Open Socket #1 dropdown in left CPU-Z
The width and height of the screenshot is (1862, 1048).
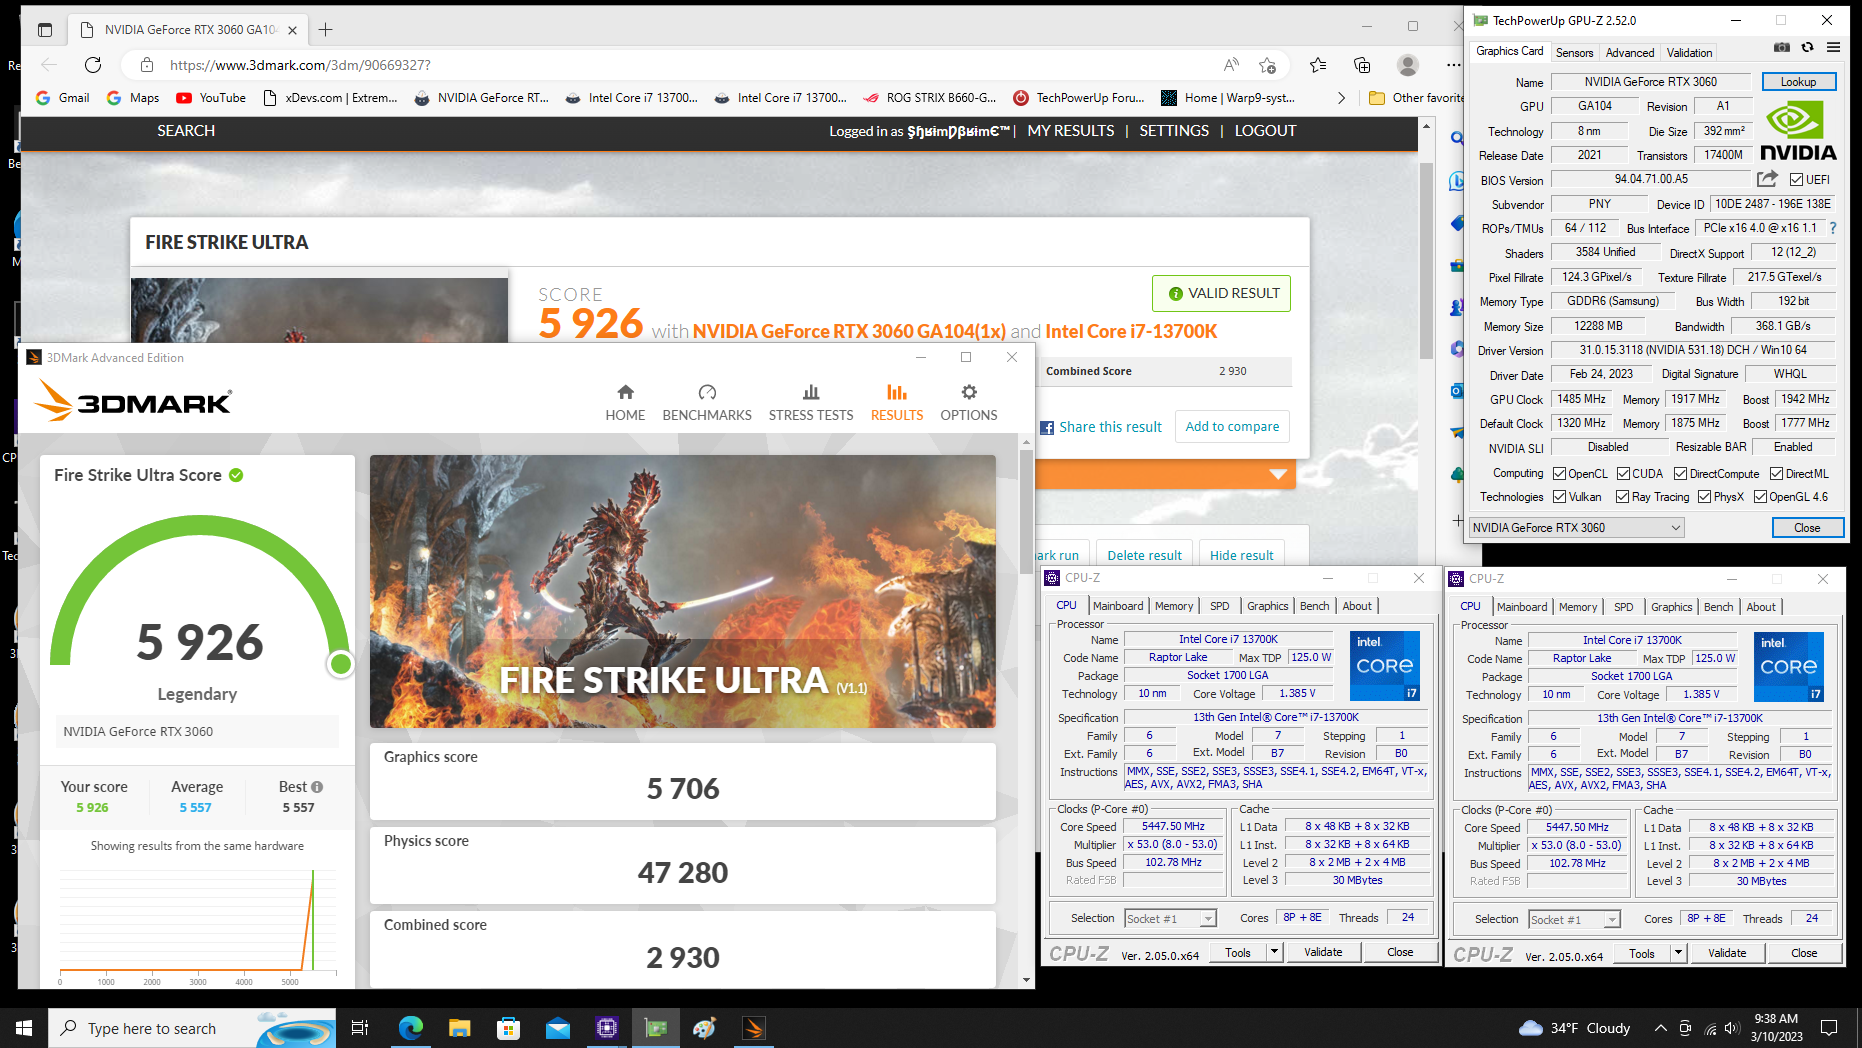[x=1170, y=918]
